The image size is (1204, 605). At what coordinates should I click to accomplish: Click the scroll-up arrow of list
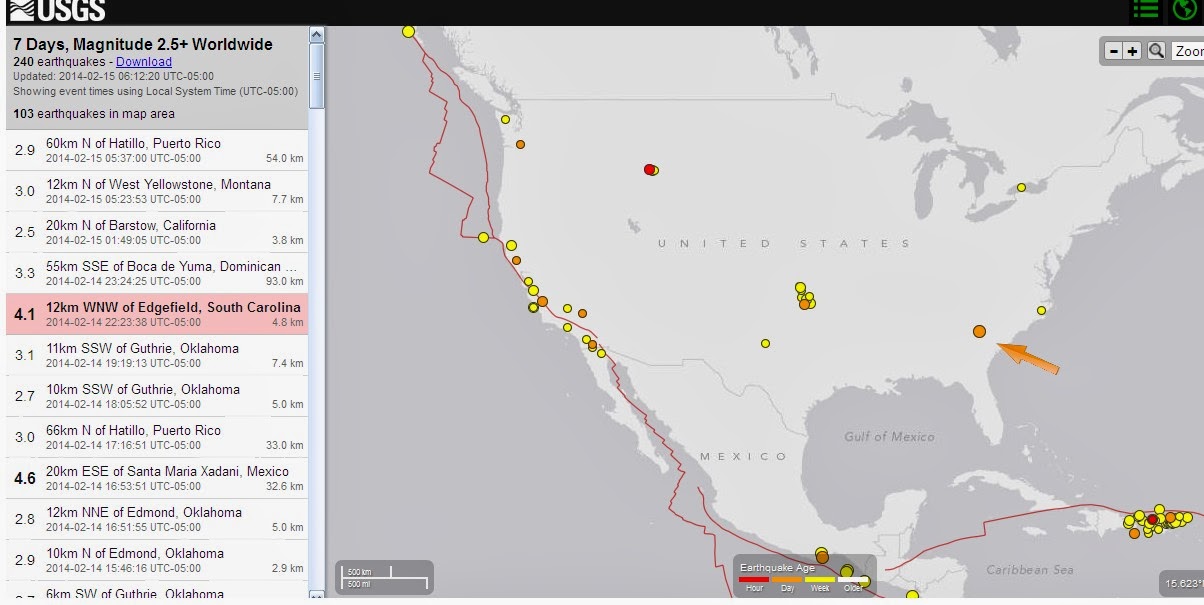[x=317, y=35]
